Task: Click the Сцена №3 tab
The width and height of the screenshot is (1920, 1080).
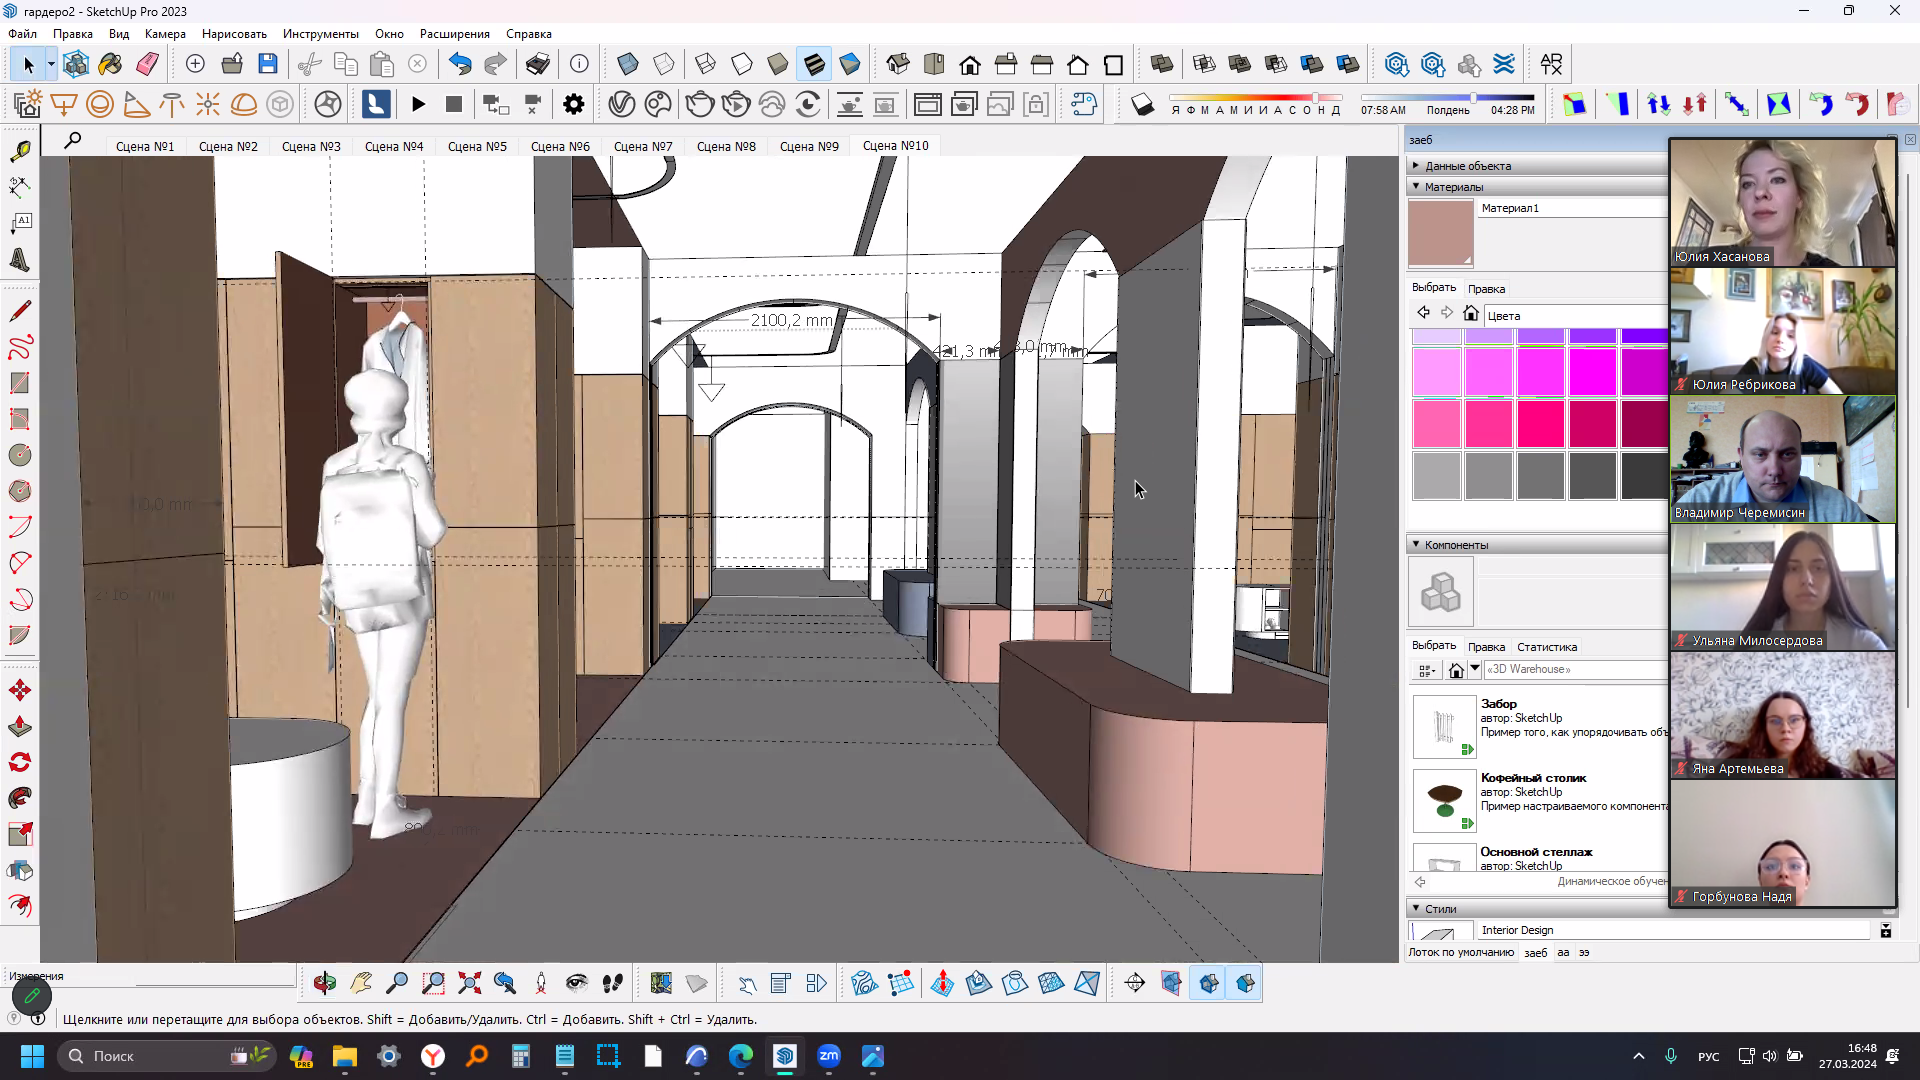Action: click(310, 146)
